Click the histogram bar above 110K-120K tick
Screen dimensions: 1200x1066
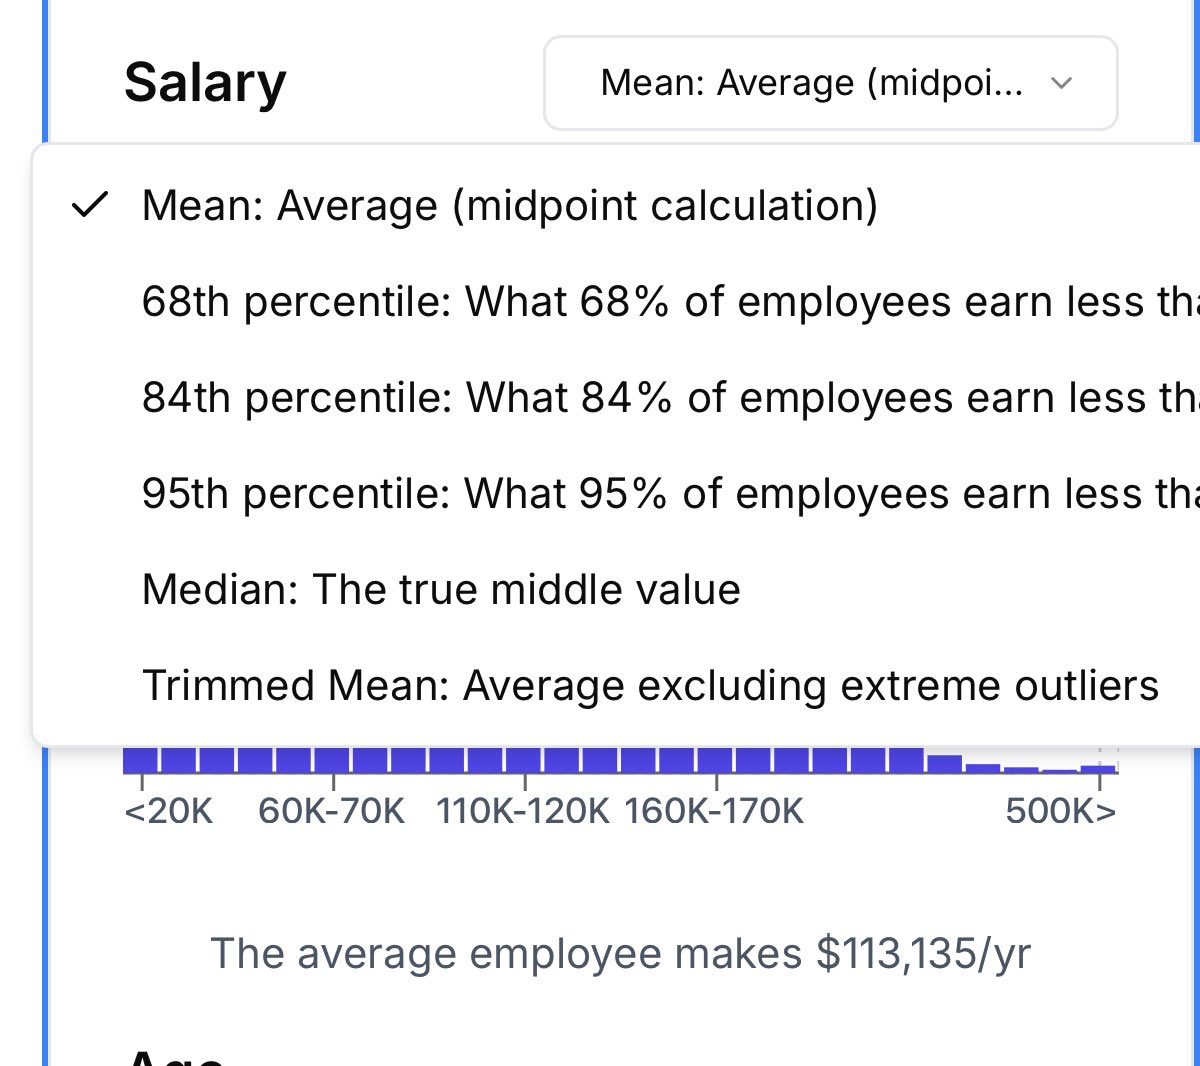(x=524, y=760)
